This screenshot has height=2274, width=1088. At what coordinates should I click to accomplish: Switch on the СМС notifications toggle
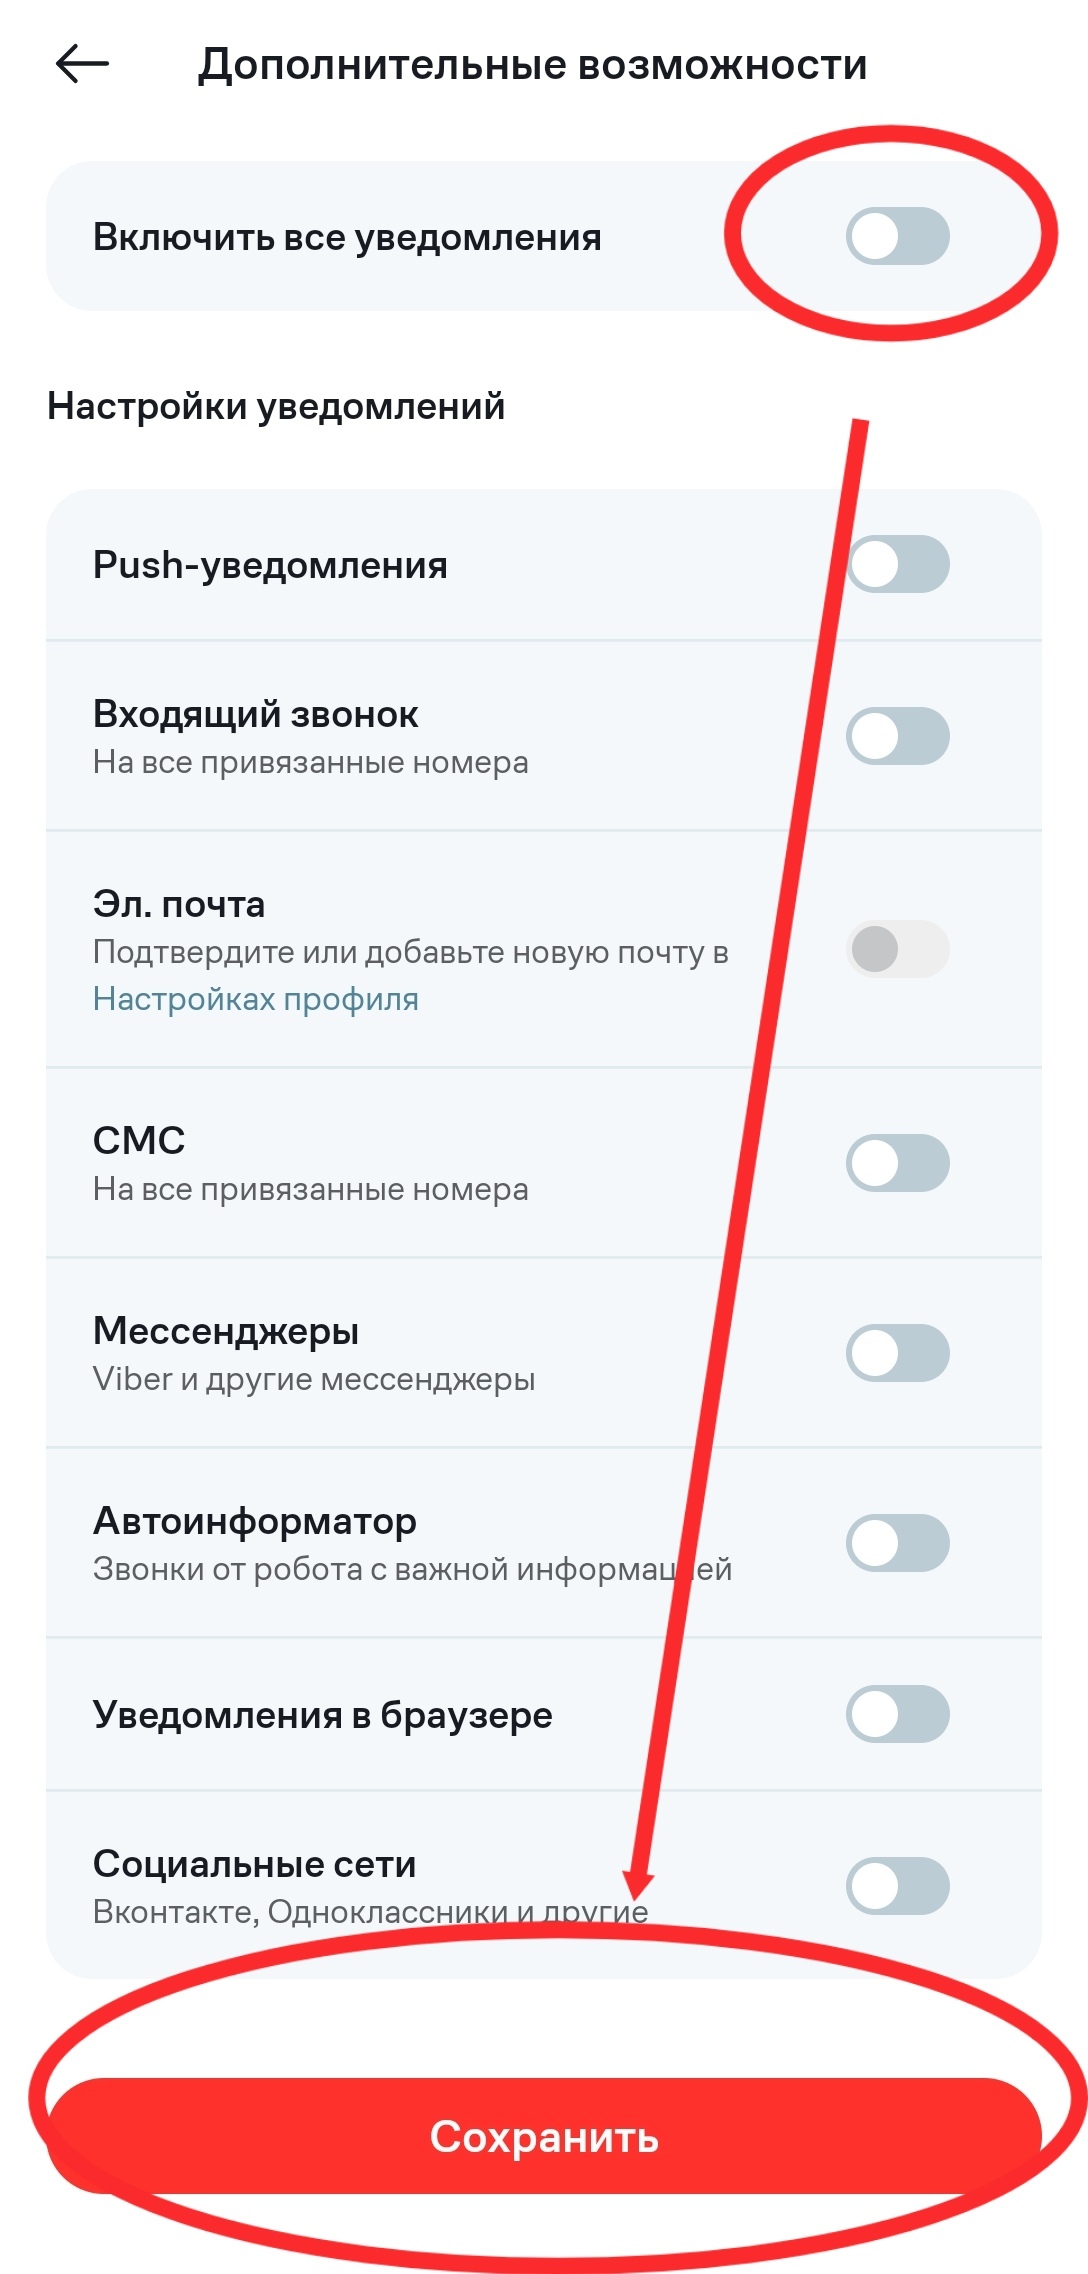click(897, 1163)
